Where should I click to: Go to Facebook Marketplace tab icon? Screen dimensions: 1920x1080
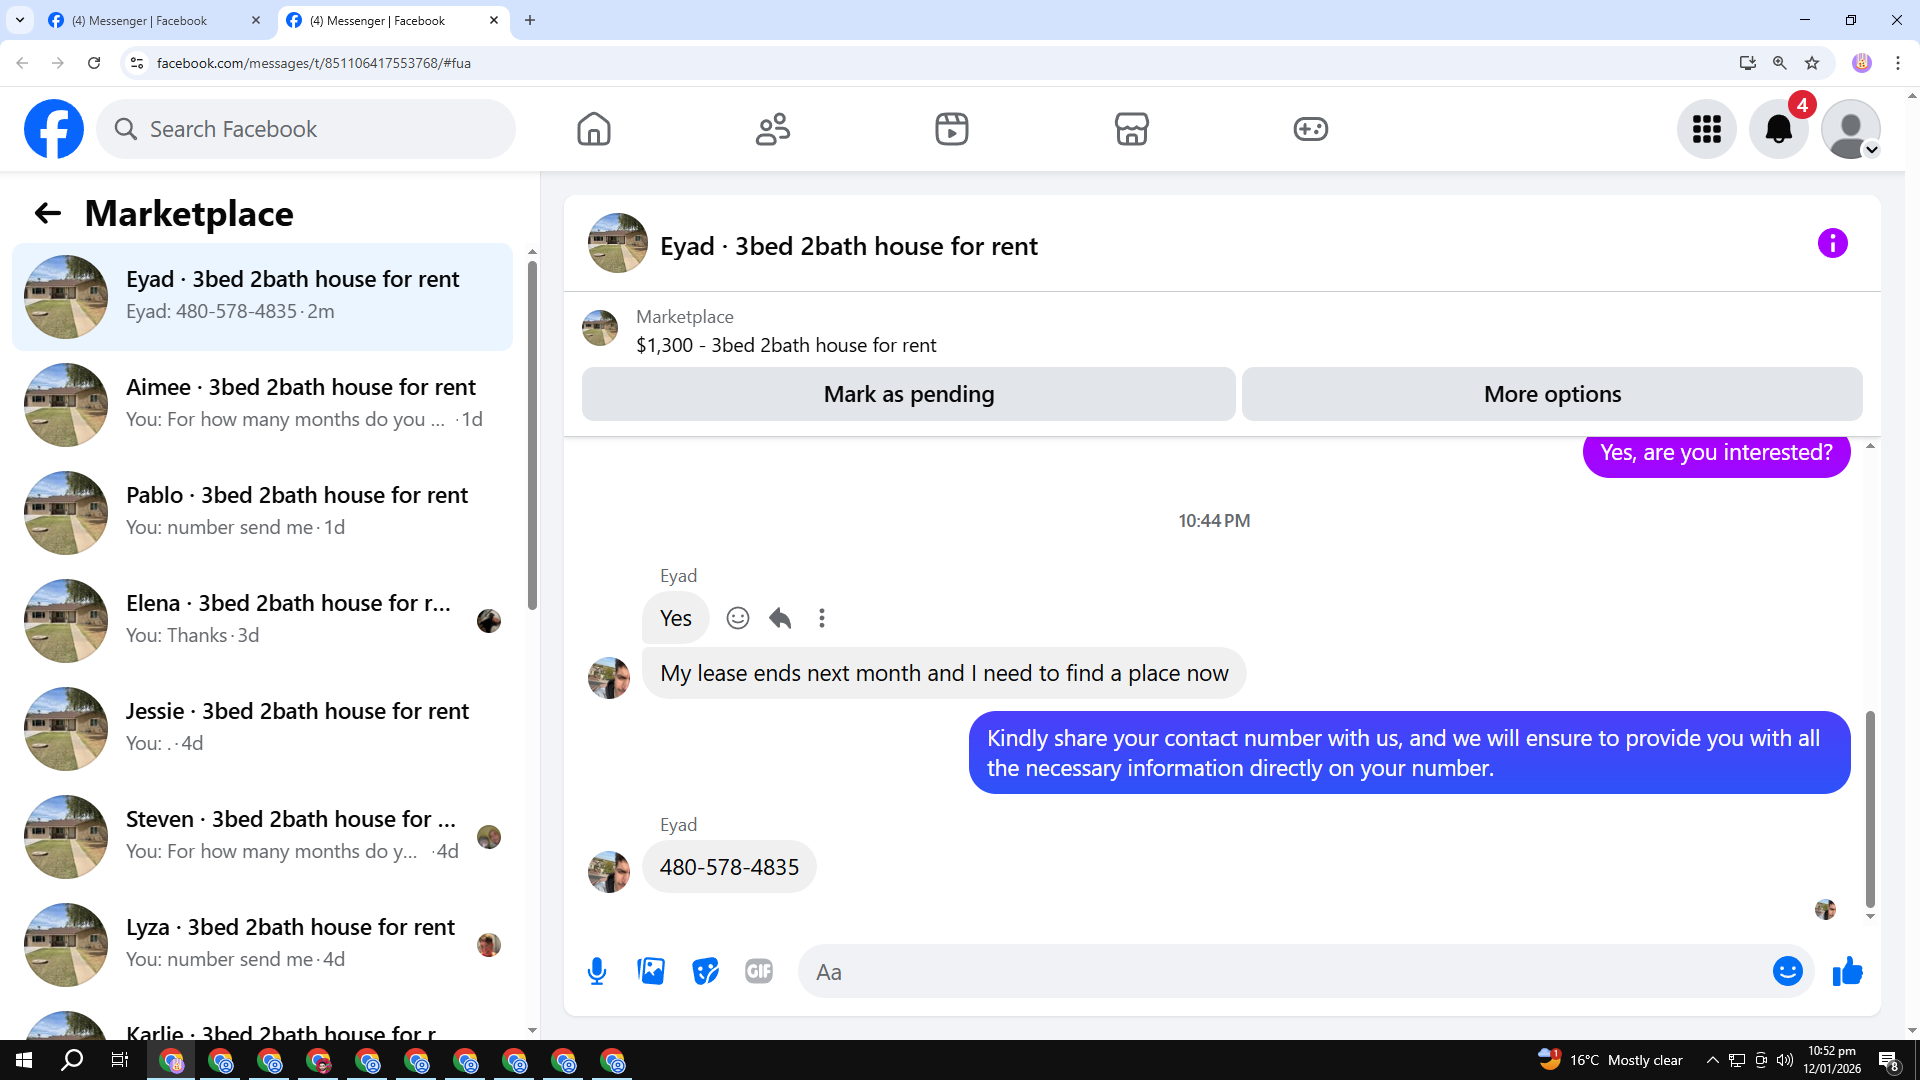click(x=1131, y=129)
